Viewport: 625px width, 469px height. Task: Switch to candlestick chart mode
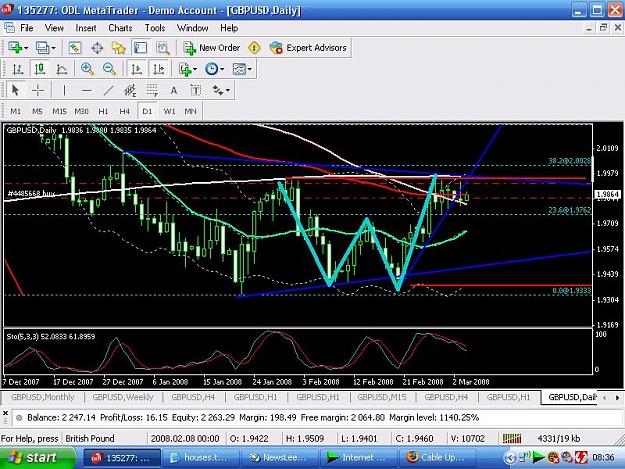click(x=39, y=69)
